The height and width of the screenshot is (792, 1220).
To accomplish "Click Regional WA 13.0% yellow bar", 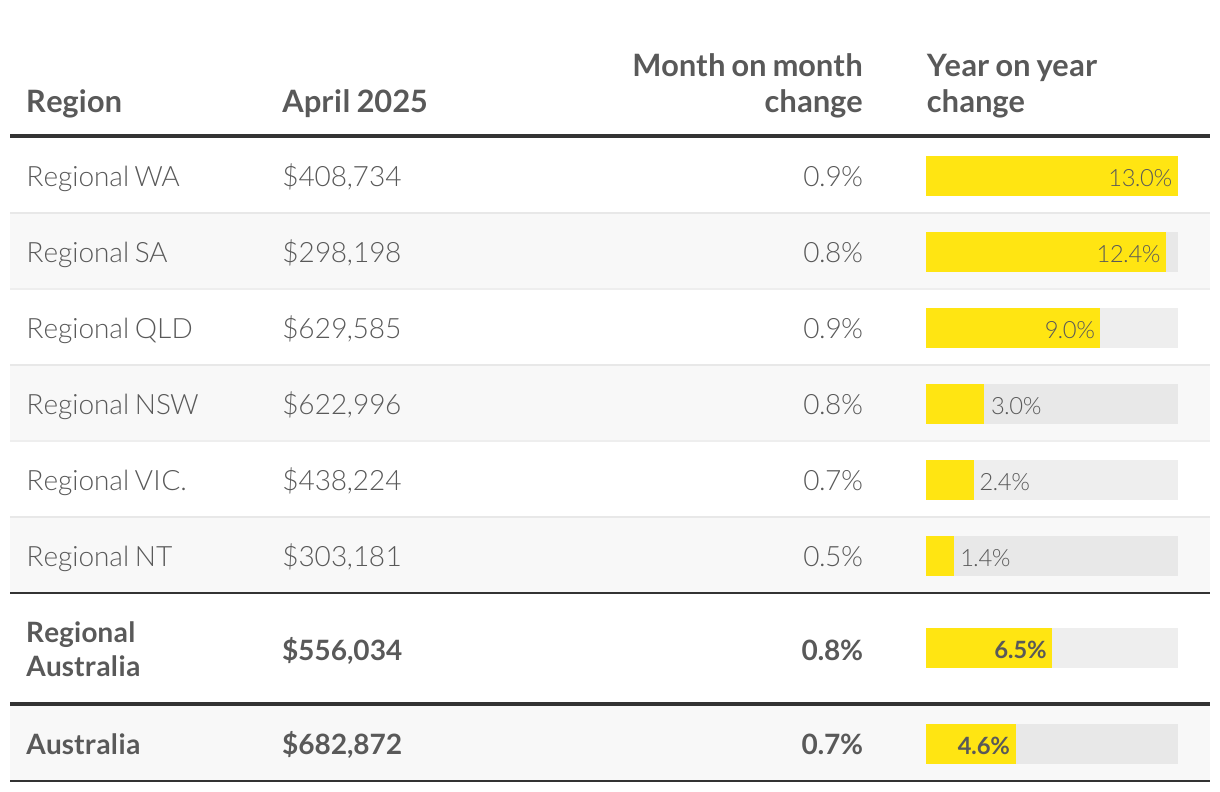I will coord(1050,177).
